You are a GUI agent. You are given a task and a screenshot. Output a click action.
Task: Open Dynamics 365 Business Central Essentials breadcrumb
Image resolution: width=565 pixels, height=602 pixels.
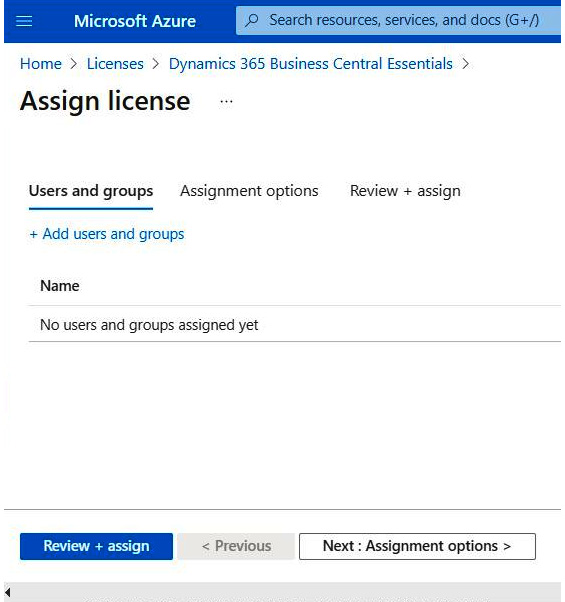click(311, 64)
